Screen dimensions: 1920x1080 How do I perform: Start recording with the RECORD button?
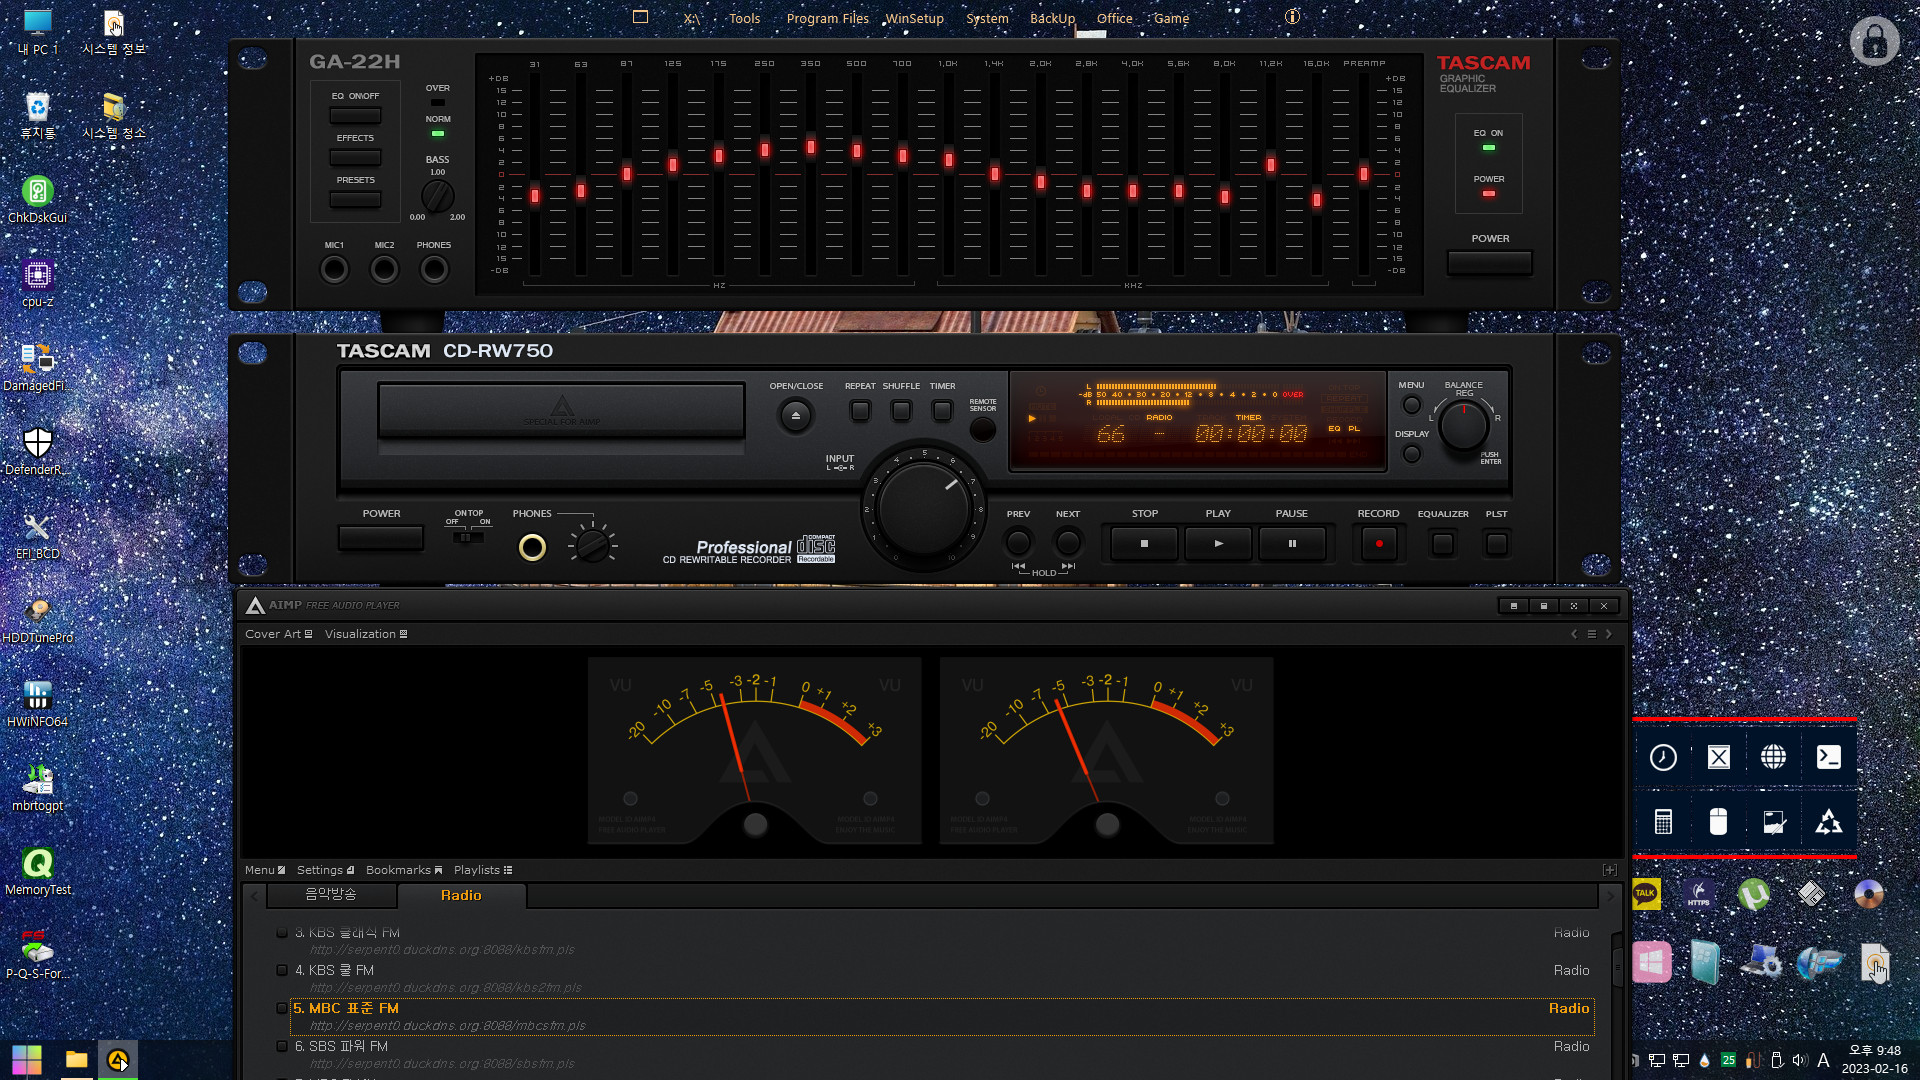tap(1379, 543)
